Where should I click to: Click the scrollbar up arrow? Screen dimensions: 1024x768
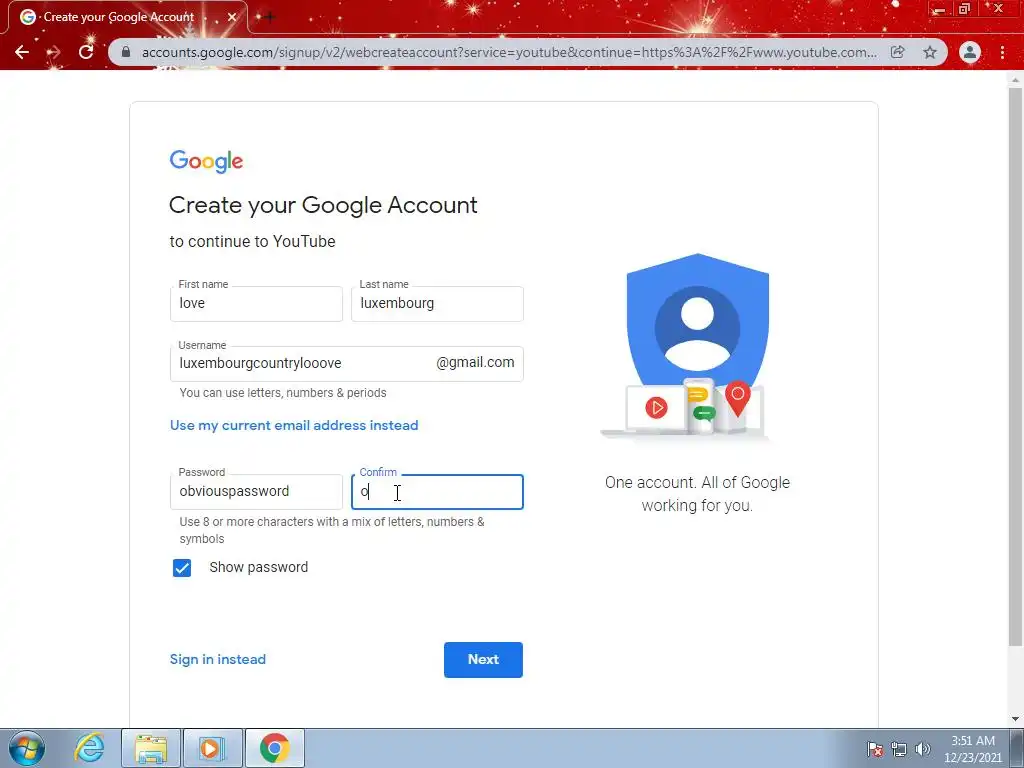click(x=1015, y=78)
